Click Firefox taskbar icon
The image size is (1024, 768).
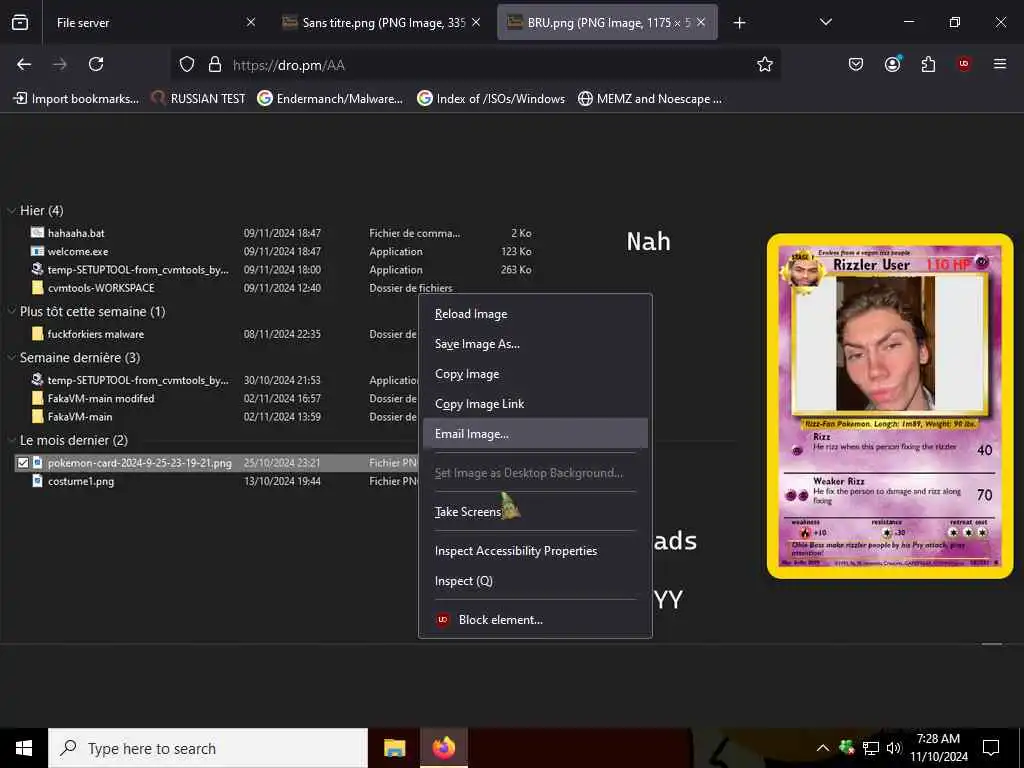[x=443, y=748]
